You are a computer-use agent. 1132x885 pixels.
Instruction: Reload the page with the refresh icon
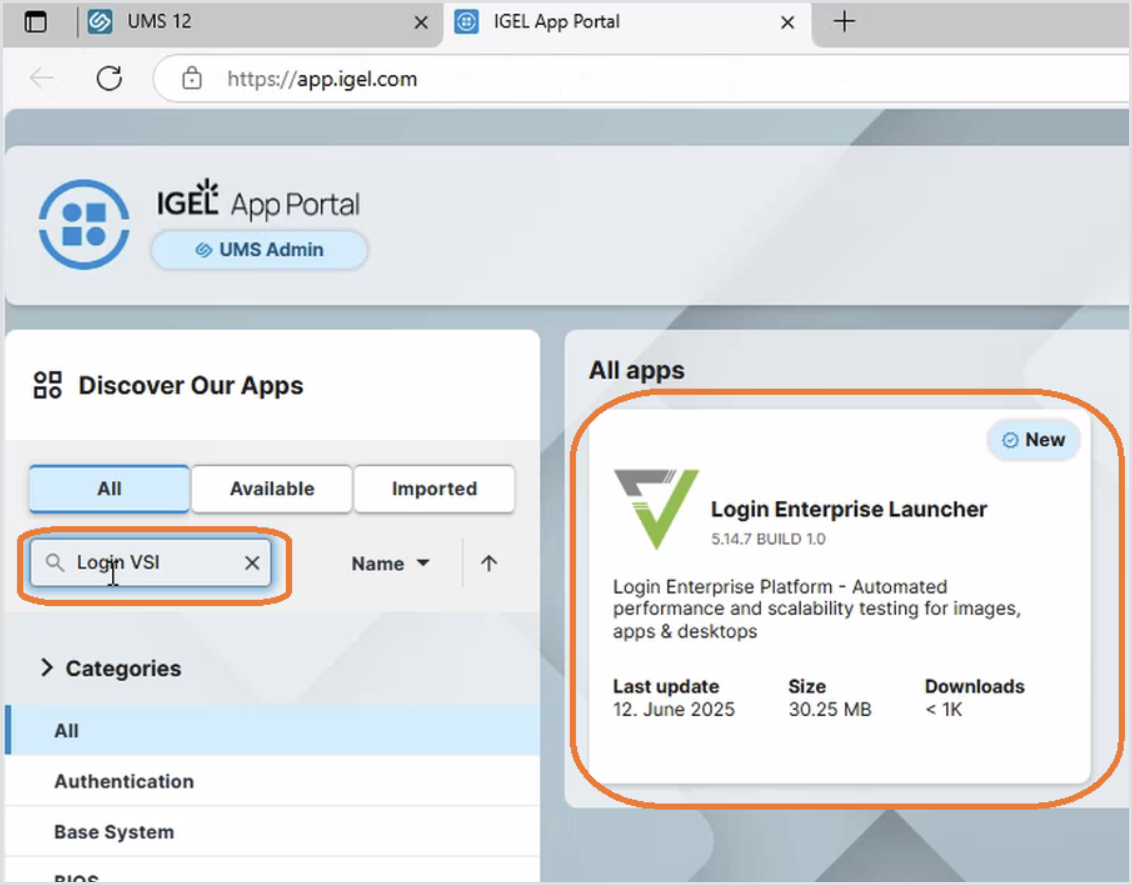pos(108,79)
